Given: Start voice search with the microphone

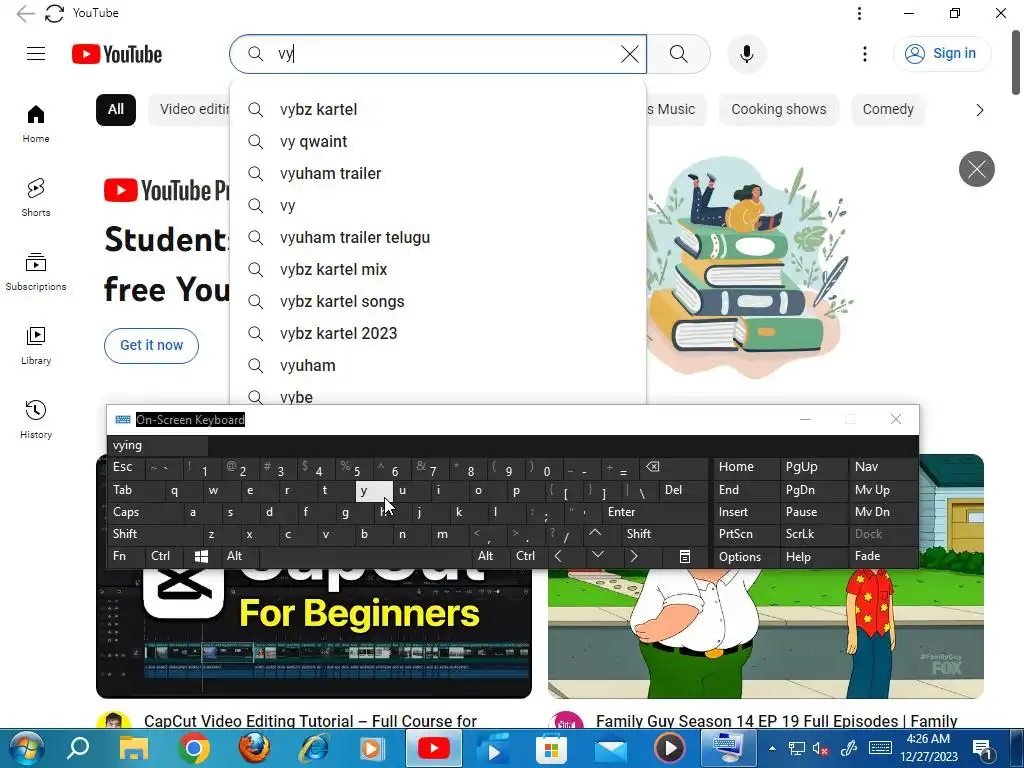Looking at the screenshot, I should click(x=746, y=54).
